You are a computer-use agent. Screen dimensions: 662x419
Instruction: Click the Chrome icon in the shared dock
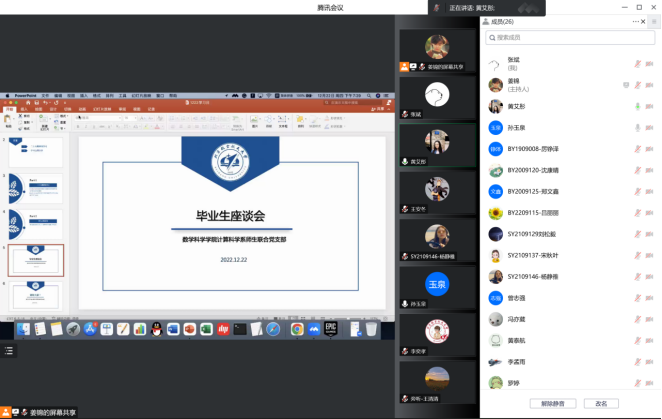coord(297,328)
